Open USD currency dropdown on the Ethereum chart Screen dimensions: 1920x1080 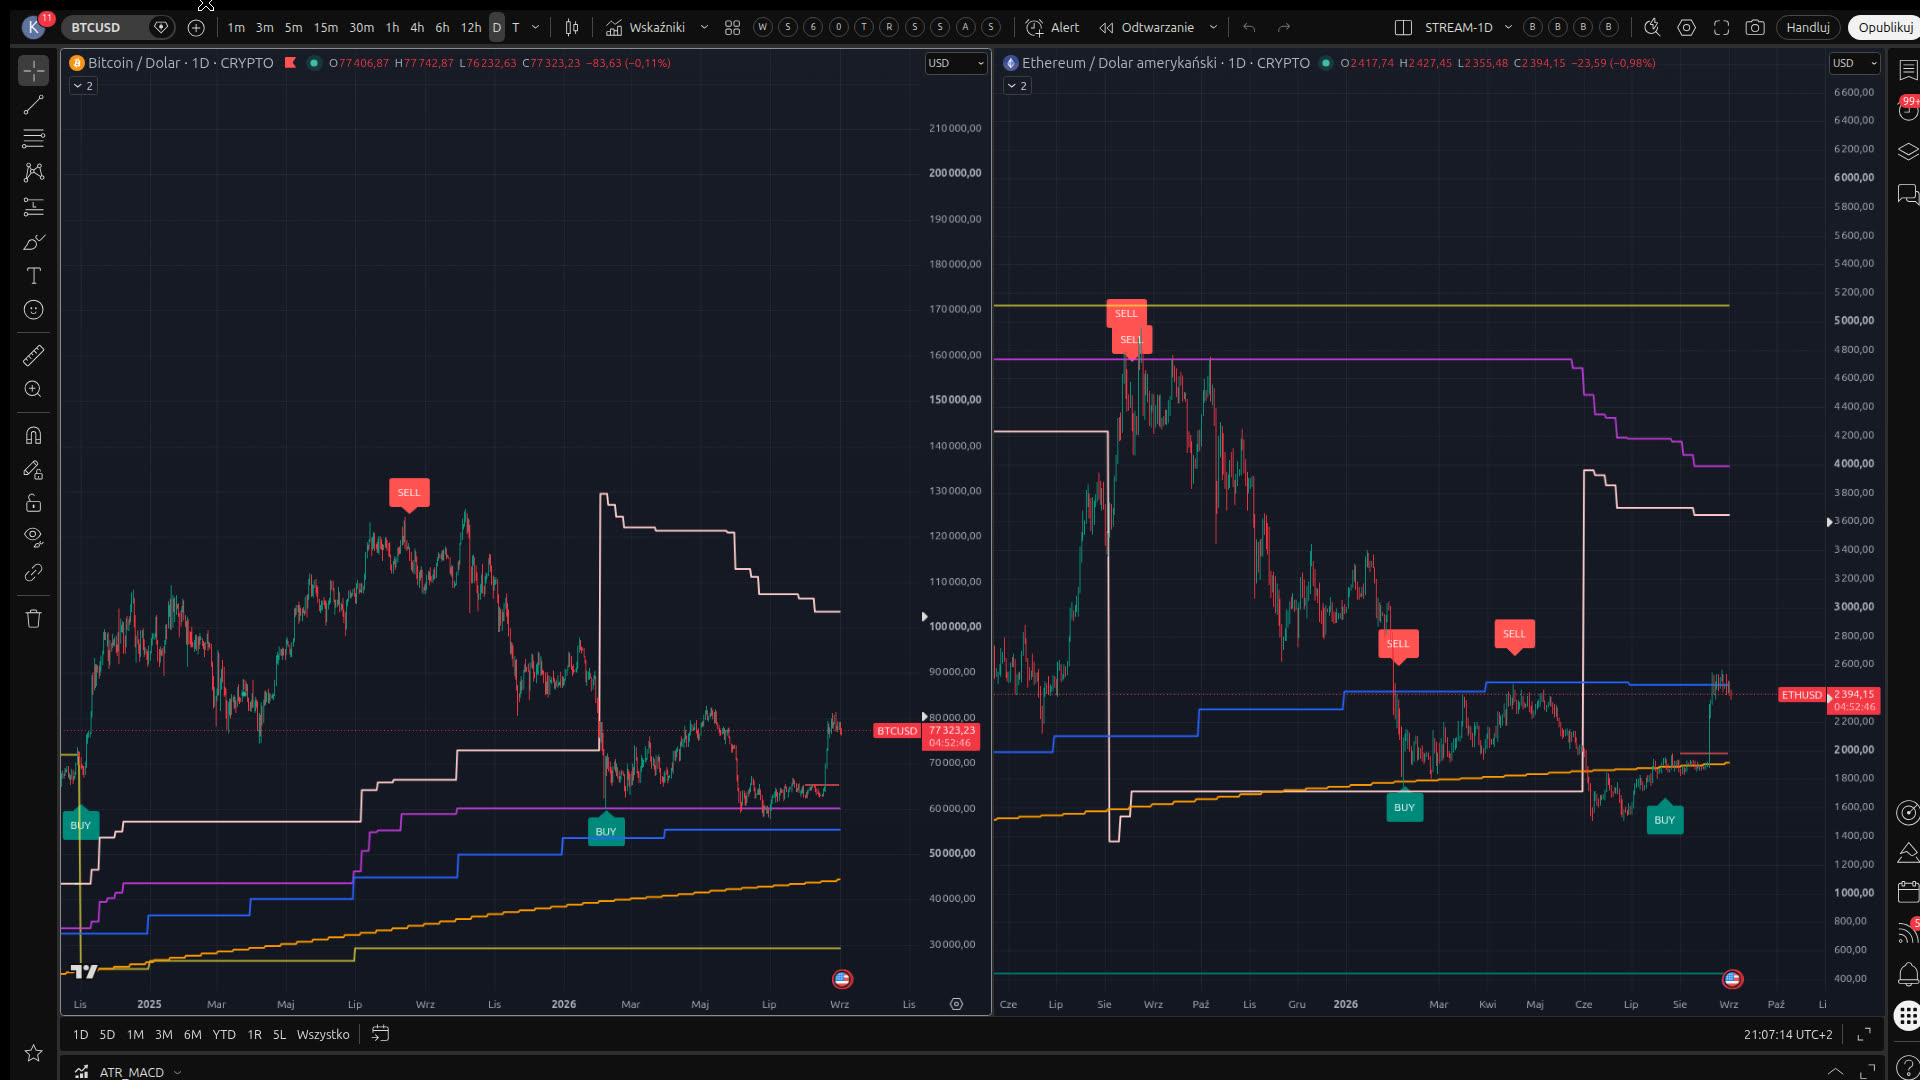pos(1854,63)
